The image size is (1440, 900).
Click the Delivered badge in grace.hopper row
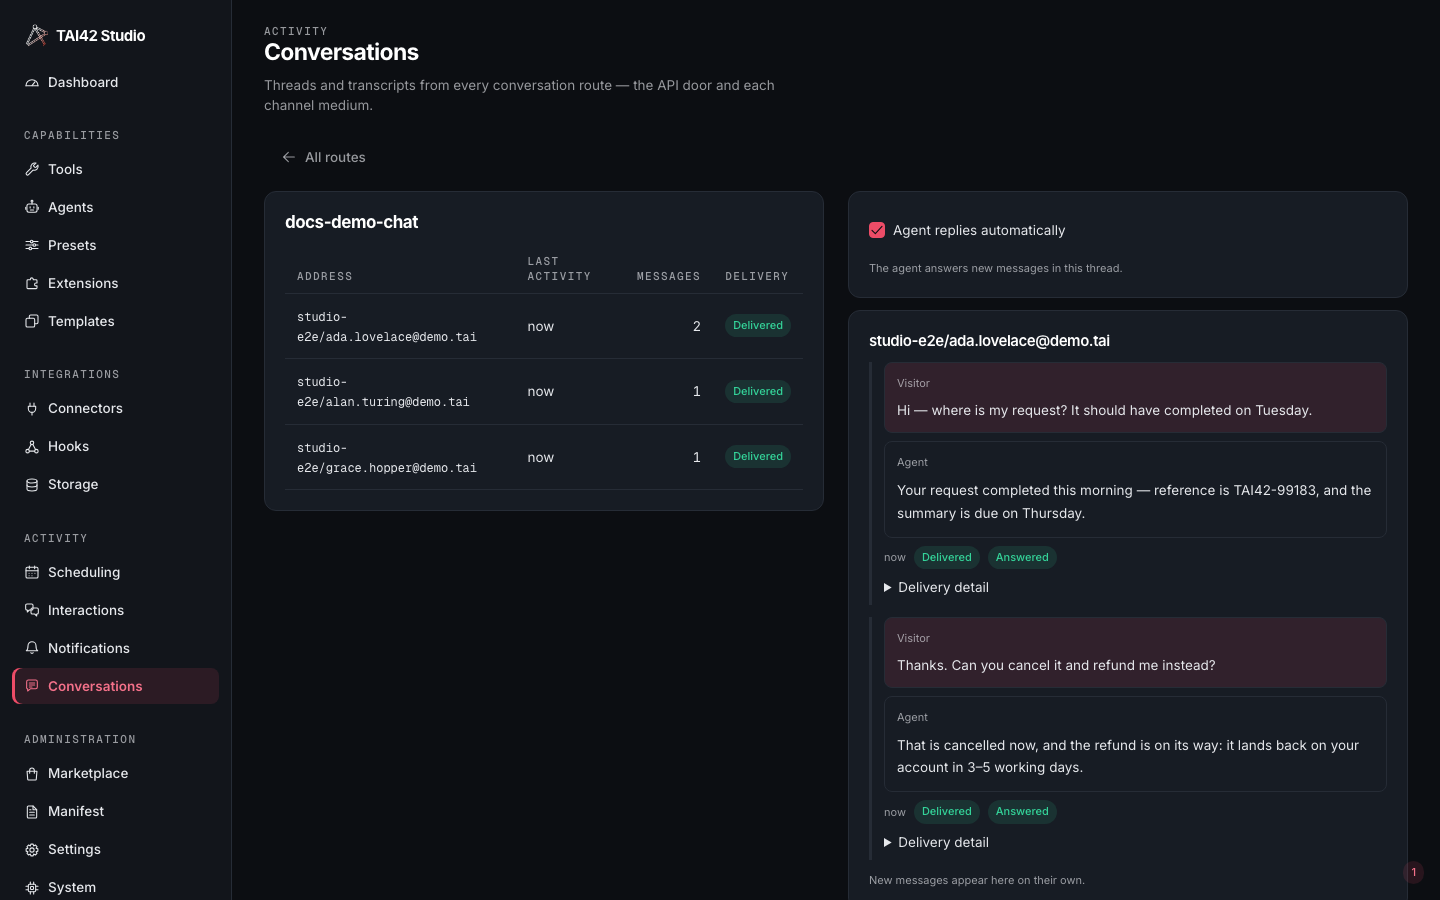click(x=758, y=457)
